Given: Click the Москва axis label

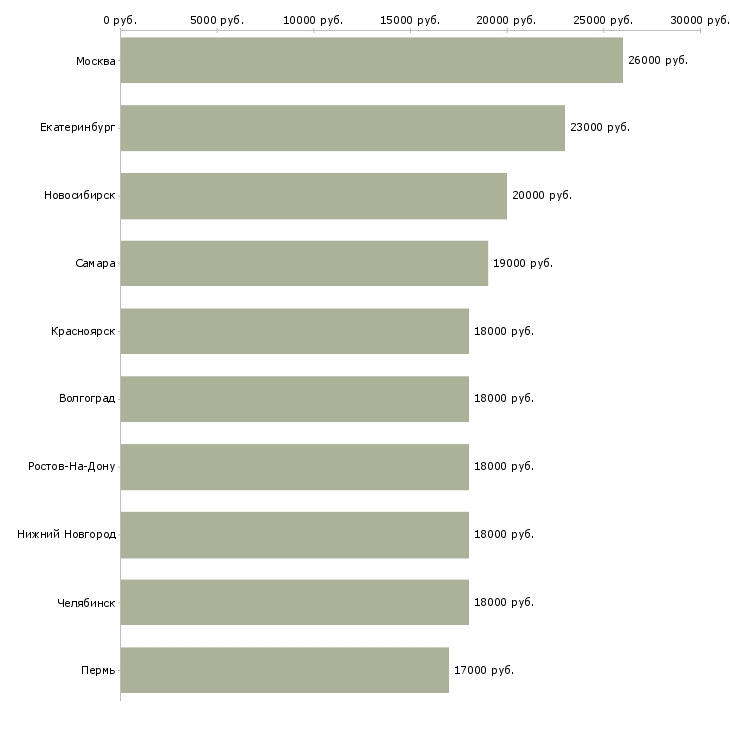Looking at the screenshot, I should (x=95, y=61).
